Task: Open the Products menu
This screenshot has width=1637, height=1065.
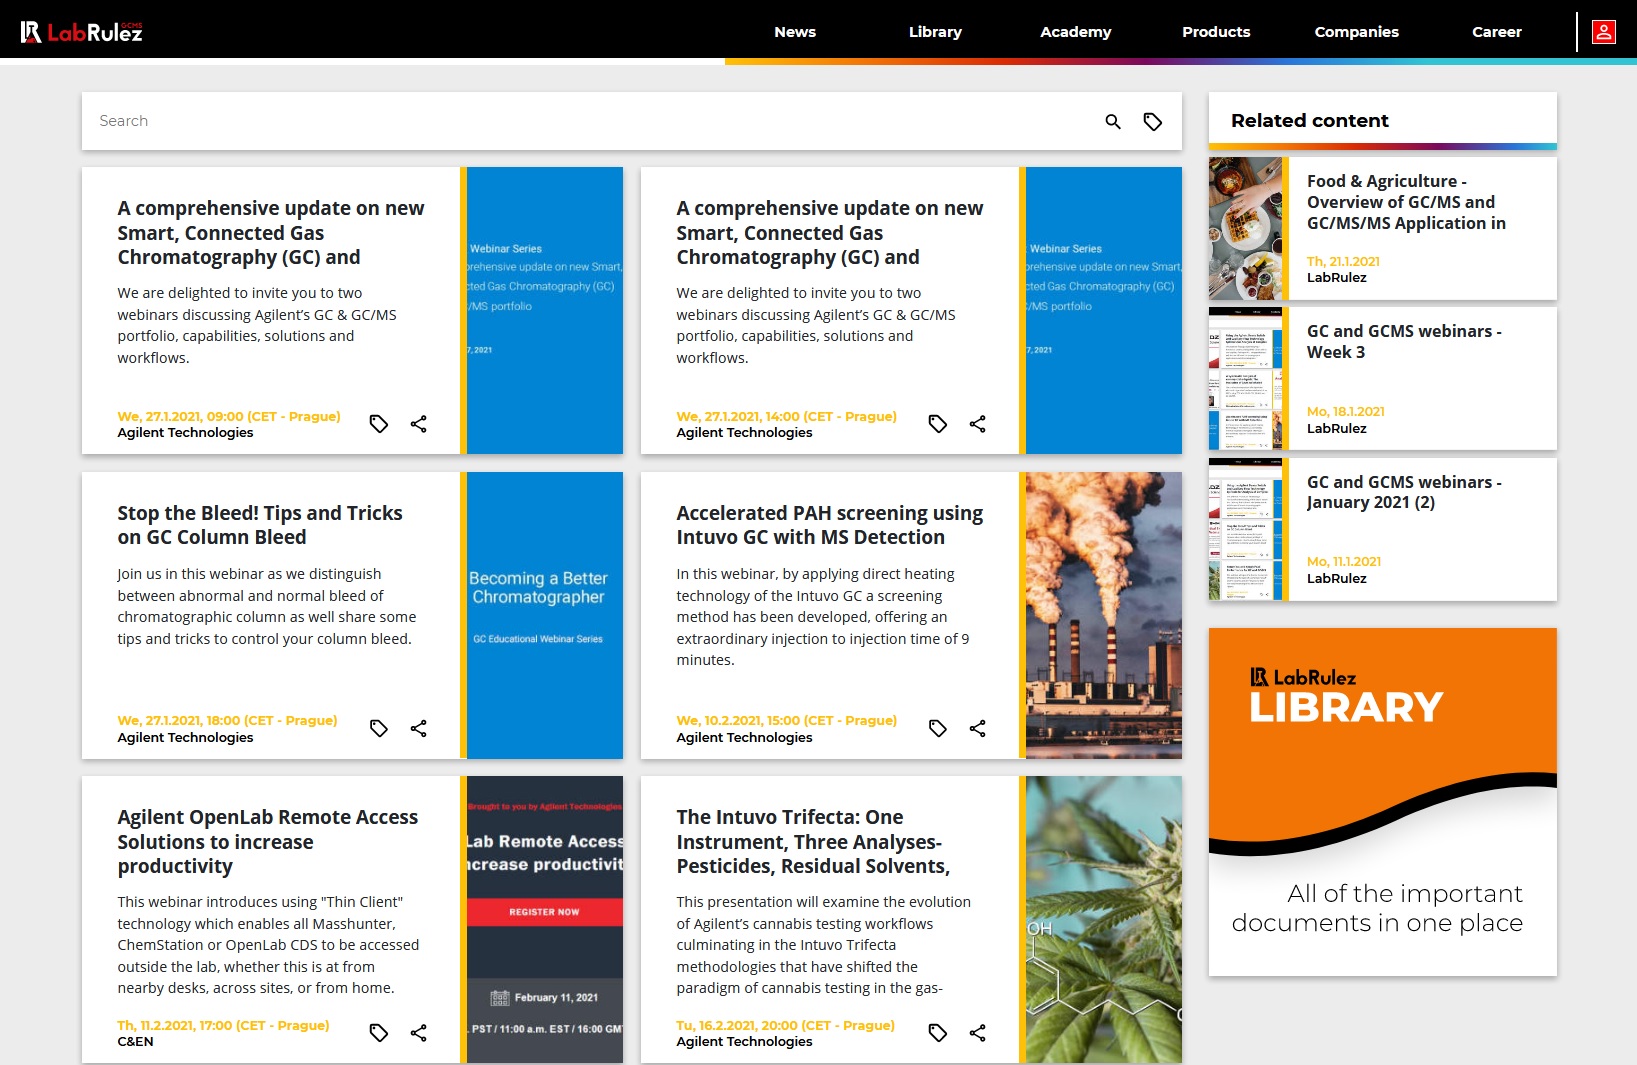Action: [1216, 32]
